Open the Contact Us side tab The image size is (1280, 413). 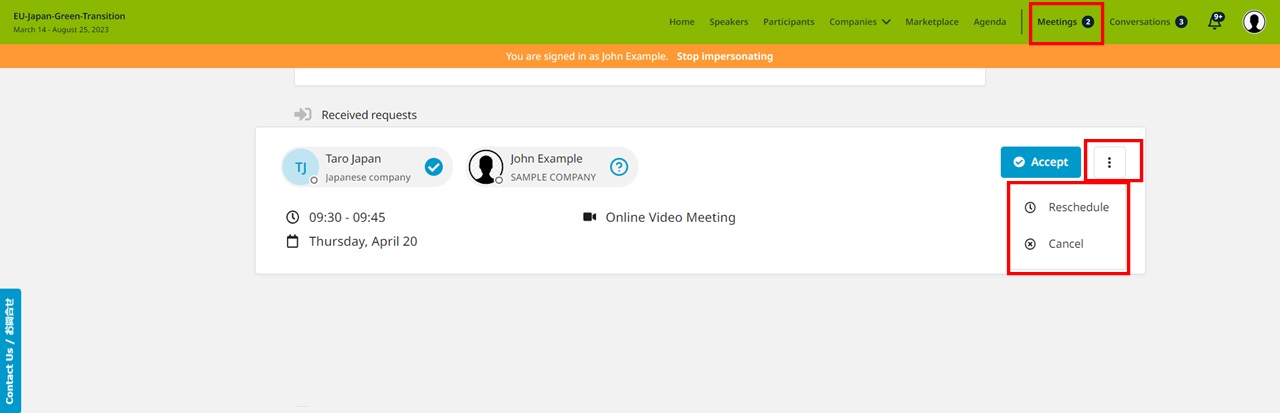click(10, 350)
